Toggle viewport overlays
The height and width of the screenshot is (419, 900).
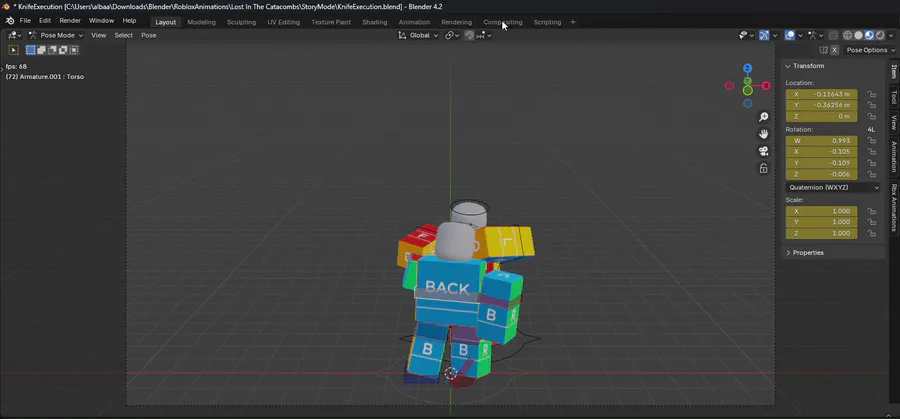pos(790,35)
